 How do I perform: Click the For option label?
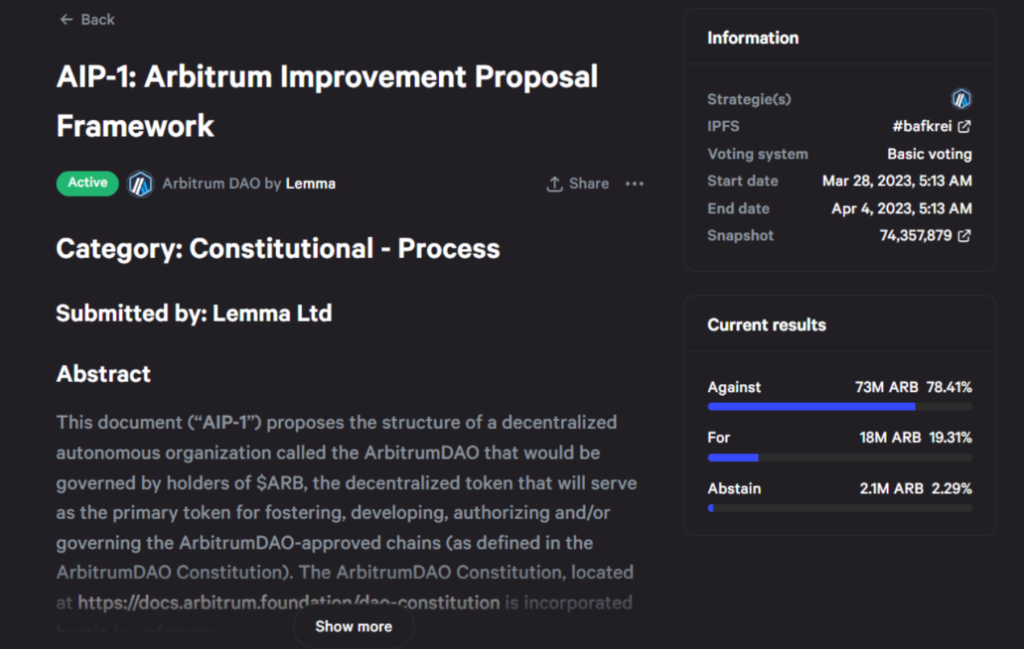(718, 437)
